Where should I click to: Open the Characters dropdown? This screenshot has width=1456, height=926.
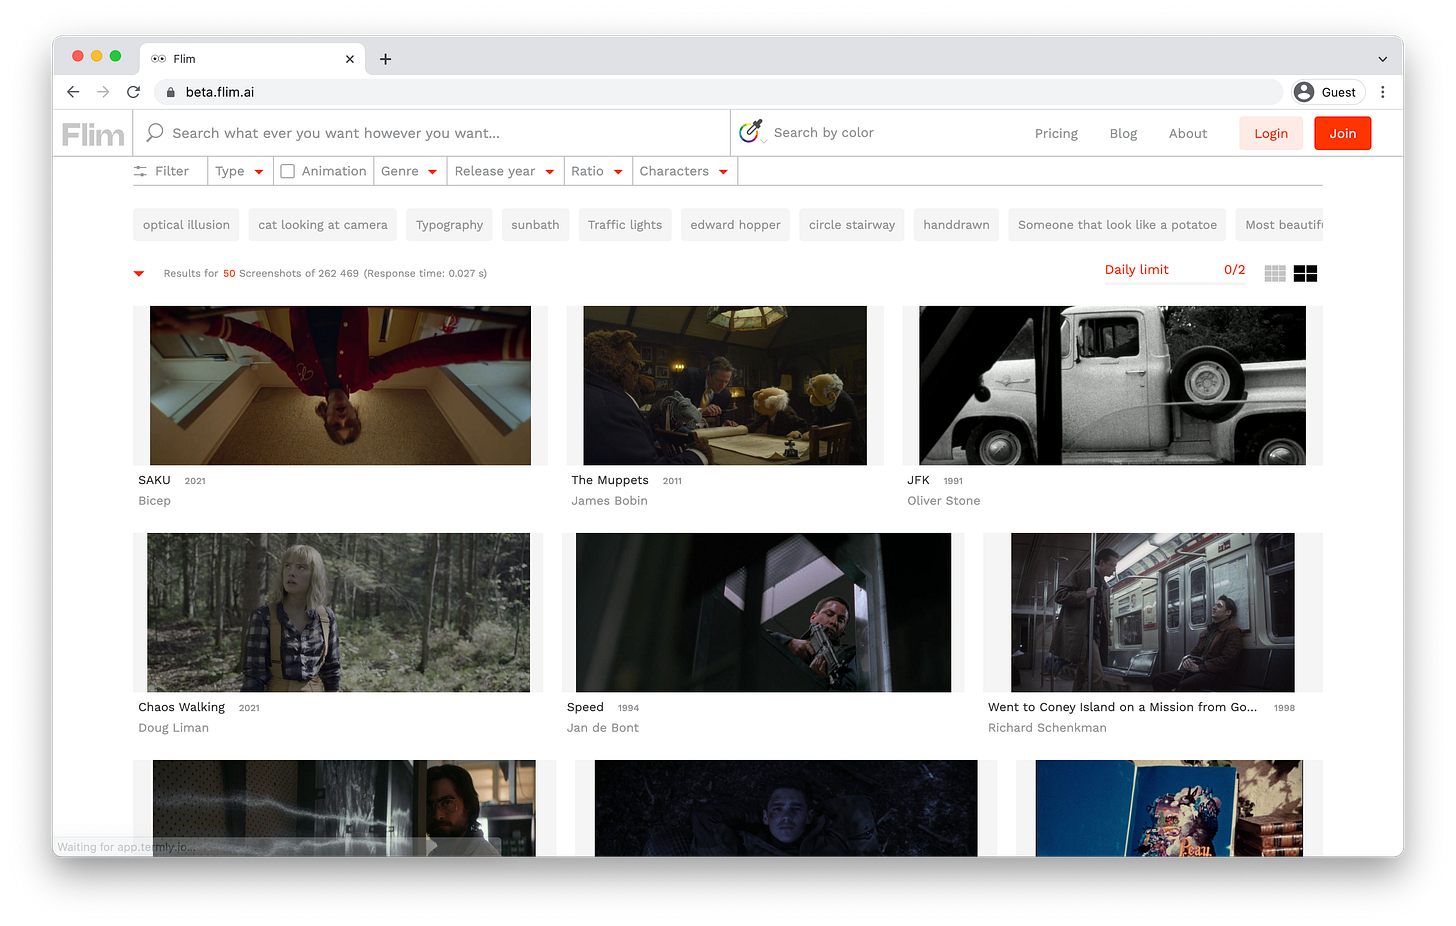click(x=684, y=171)
